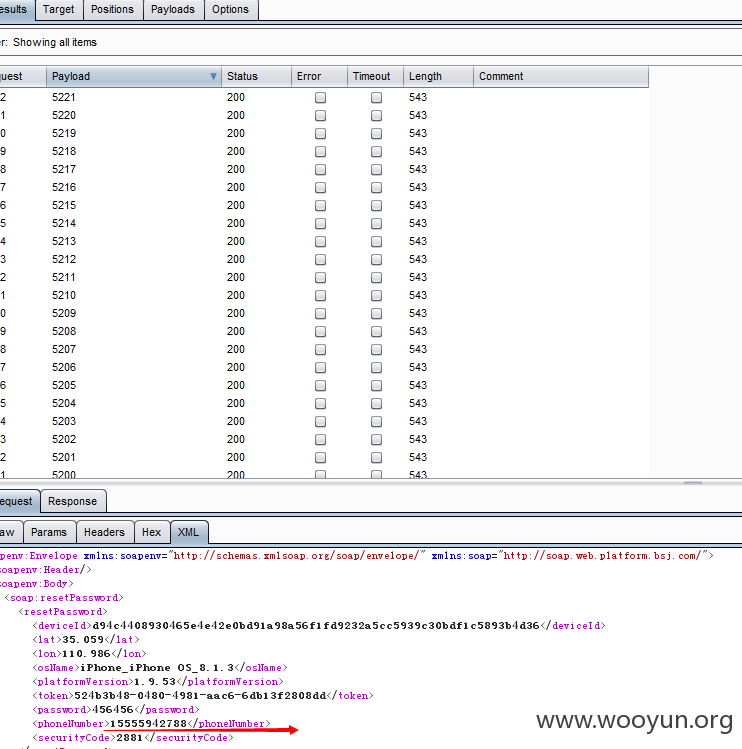Screen dimensions: 742x749
Task: Click length 543 in payload 5210 row
Action: coord(418,295)
